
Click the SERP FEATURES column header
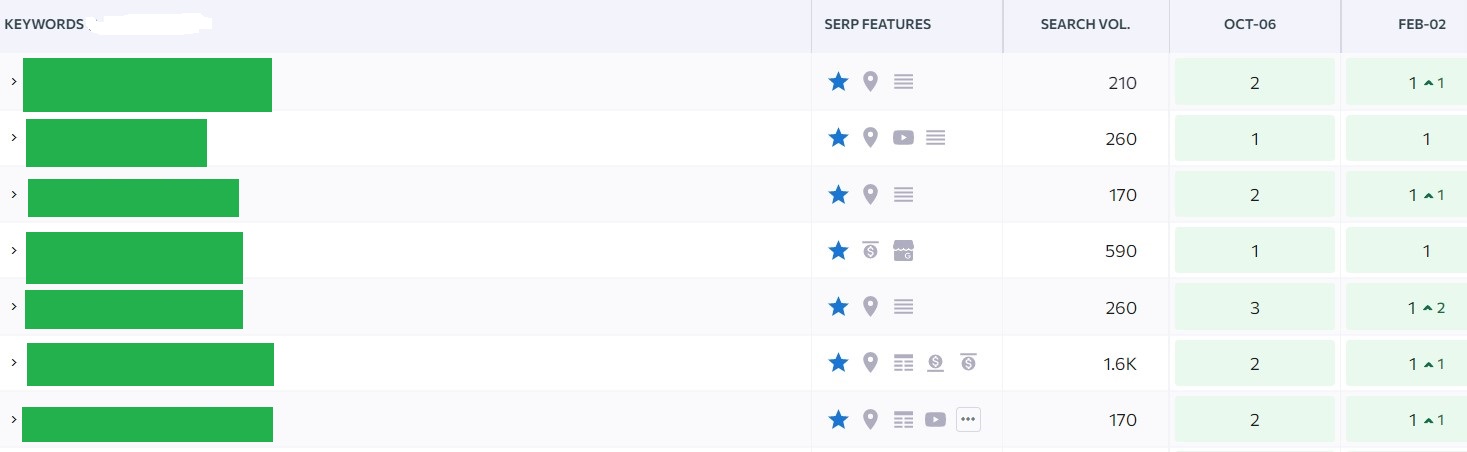pyautogui.click(x=877, y=24)
